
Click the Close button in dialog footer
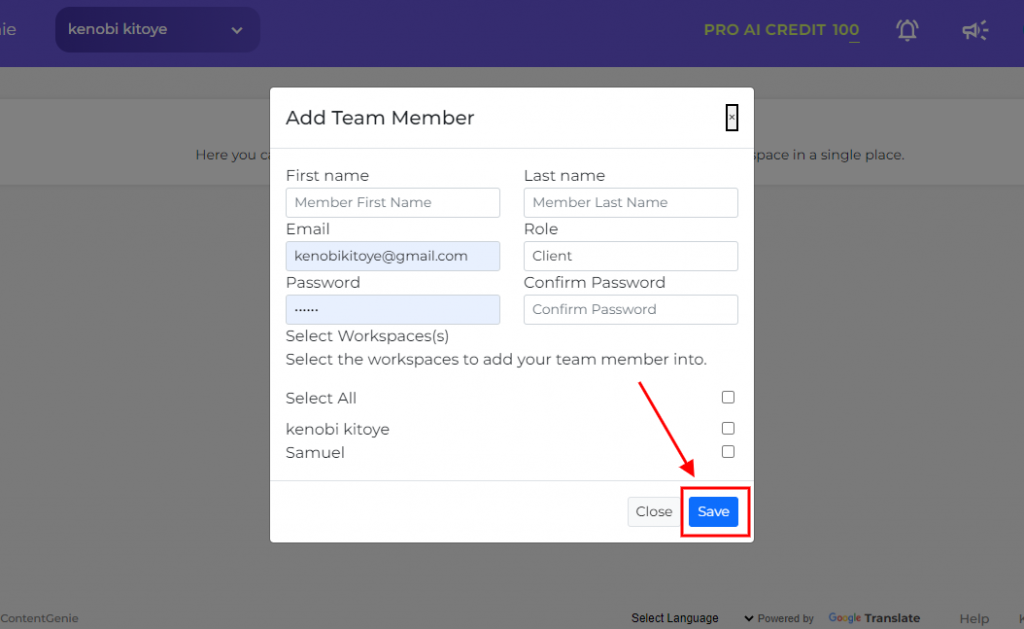coord(653,511)
